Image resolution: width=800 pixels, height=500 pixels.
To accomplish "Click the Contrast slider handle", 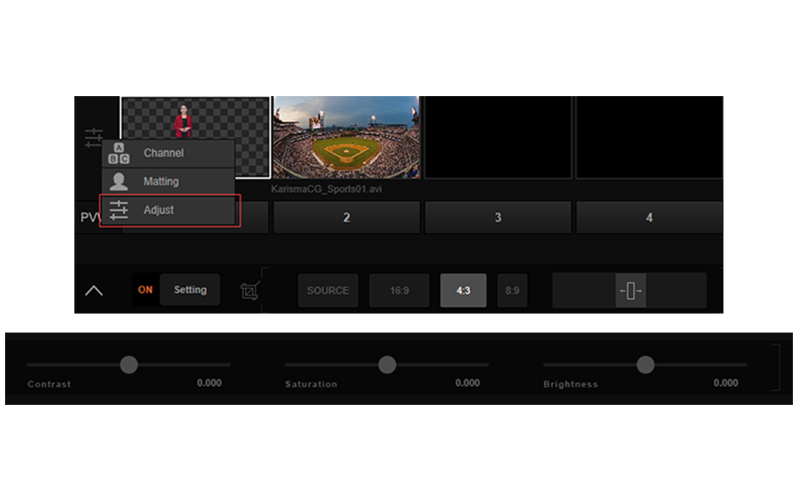I will point(129,365).
